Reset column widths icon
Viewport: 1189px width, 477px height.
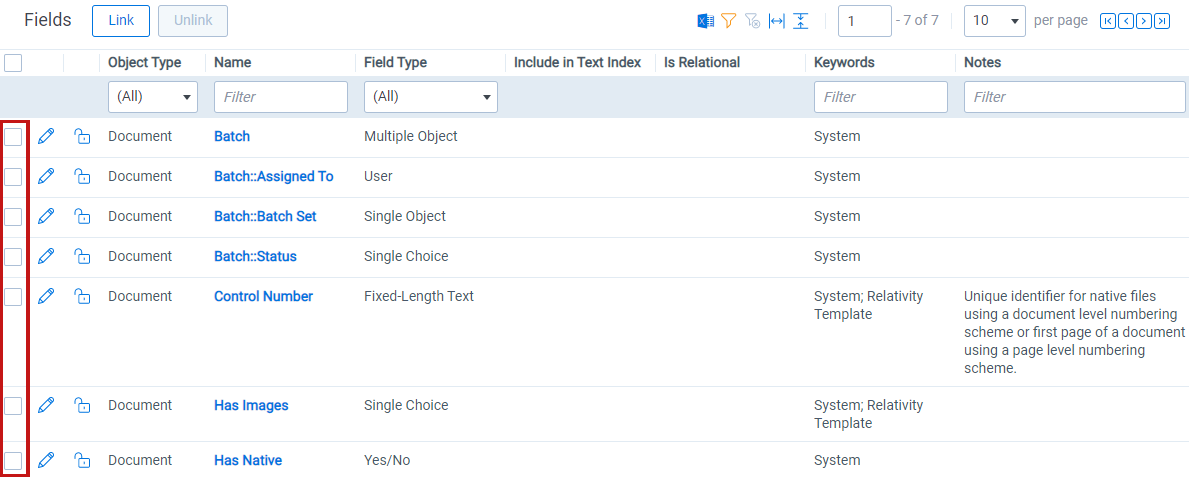tap(776, 21)
